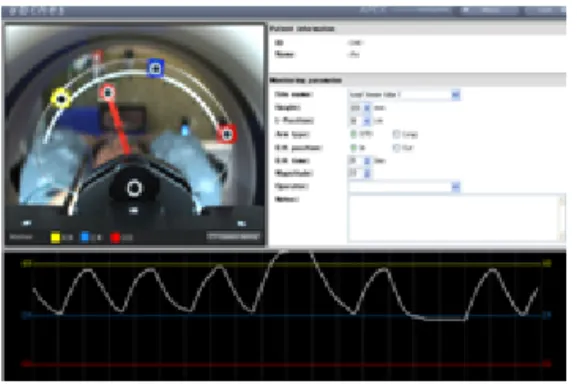Select the unselected radio option in the fifth parameter row
The height and width of the screenshot is (384, 577).
click(x=396, y=148)
